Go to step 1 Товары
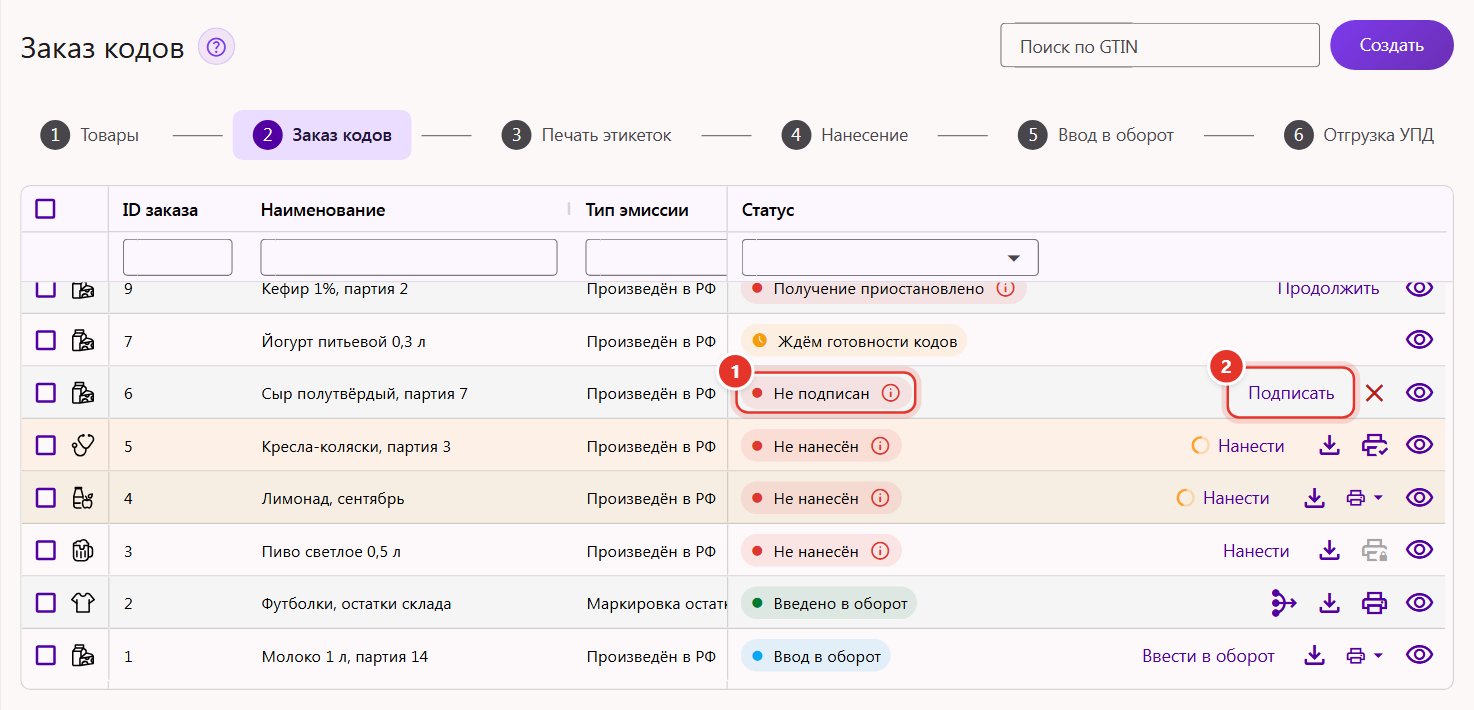This screenshot has width=1474, height=710. [90, 135]
